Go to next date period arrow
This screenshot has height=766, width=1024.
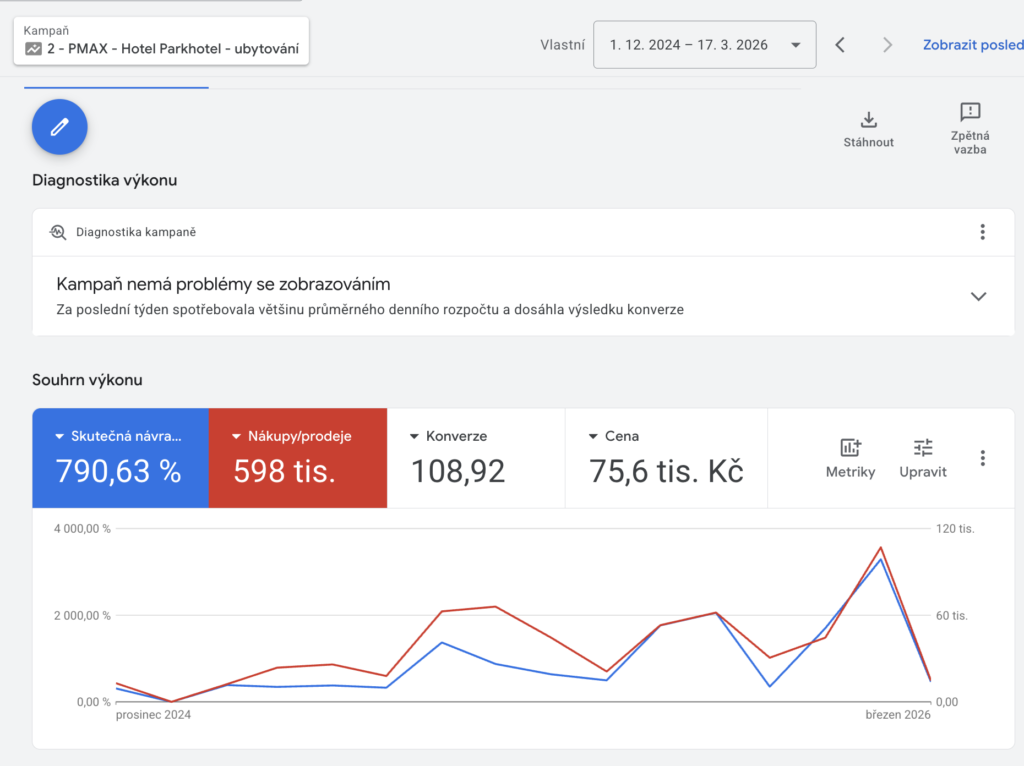pyautogui.click(x=887, y=45)
